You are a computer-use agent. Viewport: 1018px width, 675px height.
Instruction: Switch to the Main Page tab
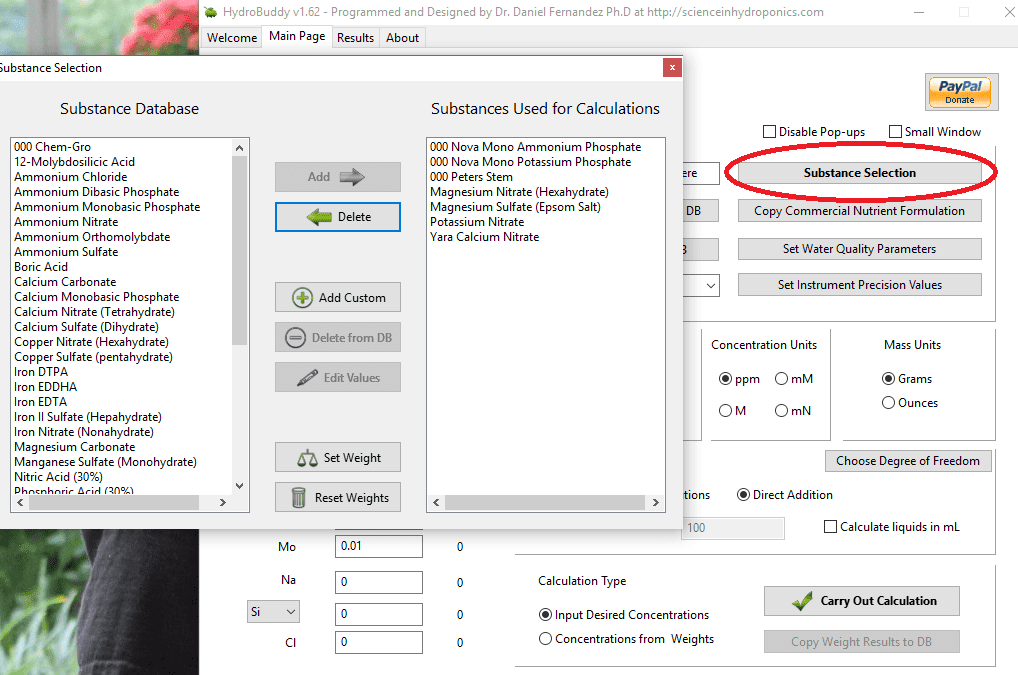point(297,36)
